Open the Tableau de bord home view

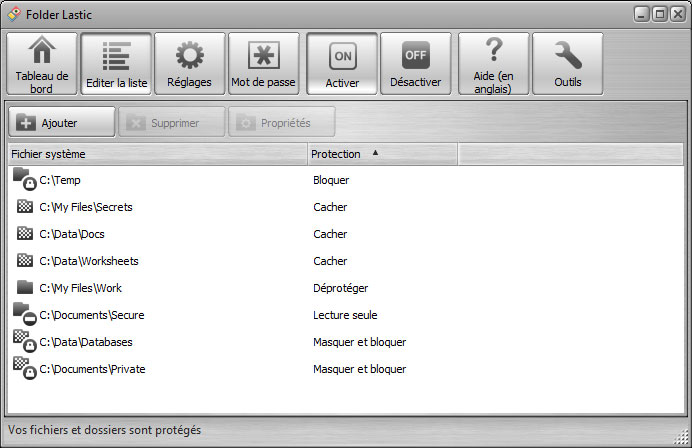(x=42, y=64)
